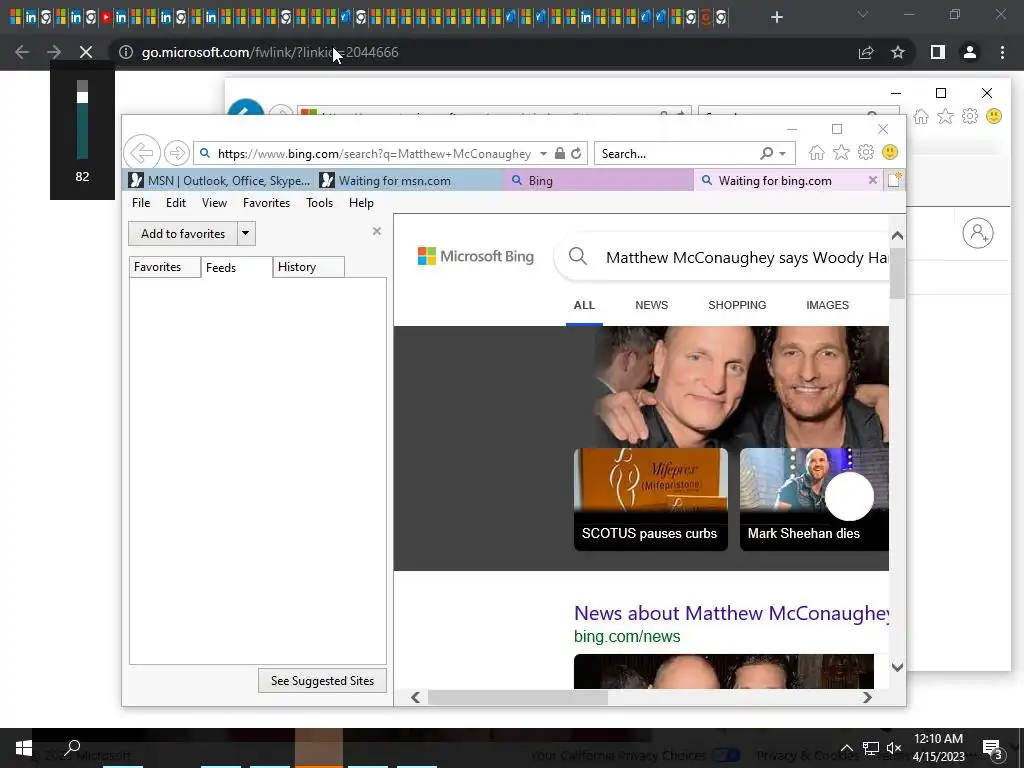Image resolution: width=1024 pixels, height=768 pixels.
Task: Click the vertical scrollbar down arrow in Bing page
Action: point(897,667)
